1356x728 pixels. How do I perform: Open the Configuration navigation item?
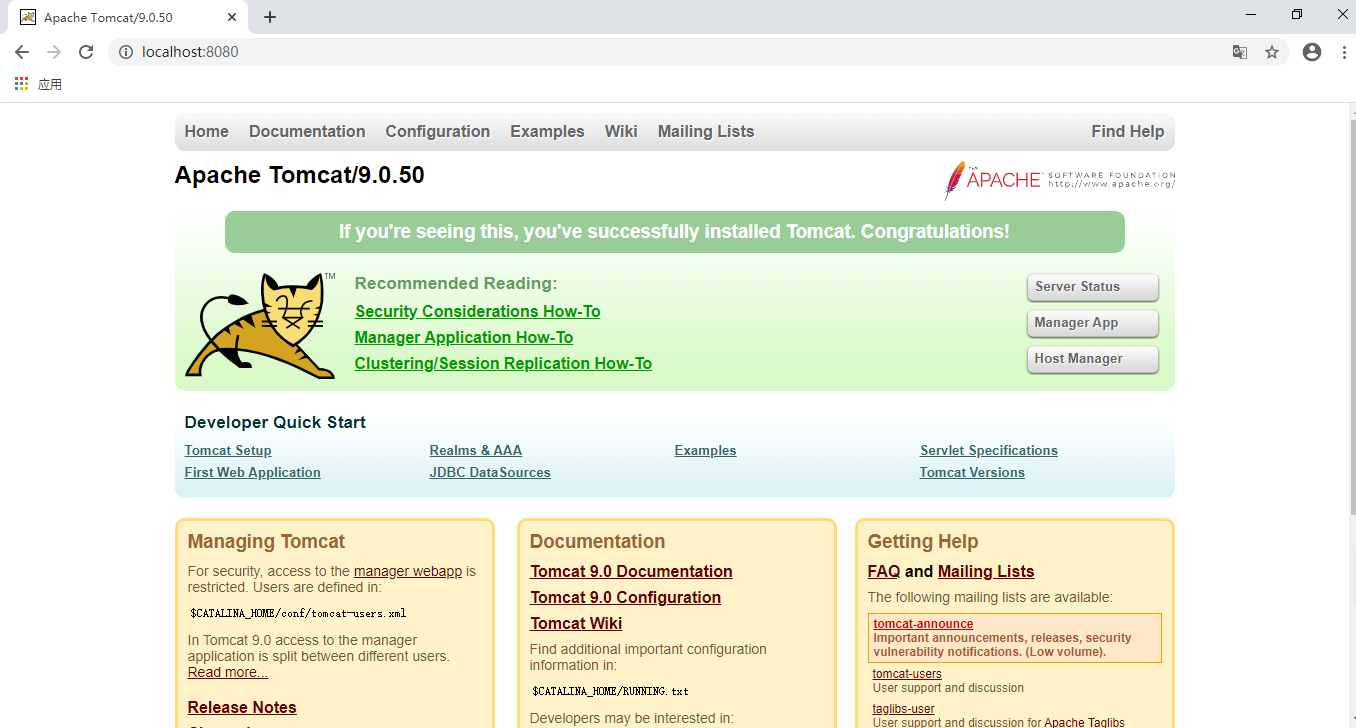click(438, 131)
